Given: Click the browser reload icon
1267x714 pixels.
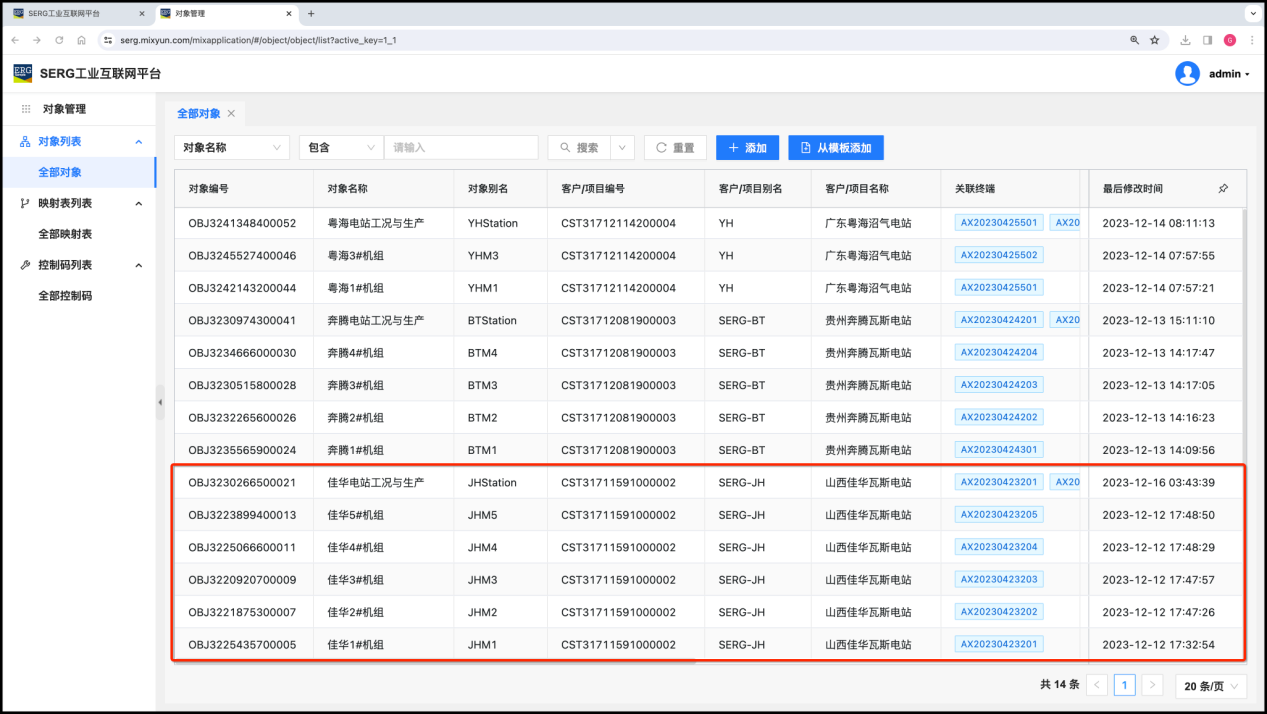Looking at the screenshot, I should click(x=59, y=40).
